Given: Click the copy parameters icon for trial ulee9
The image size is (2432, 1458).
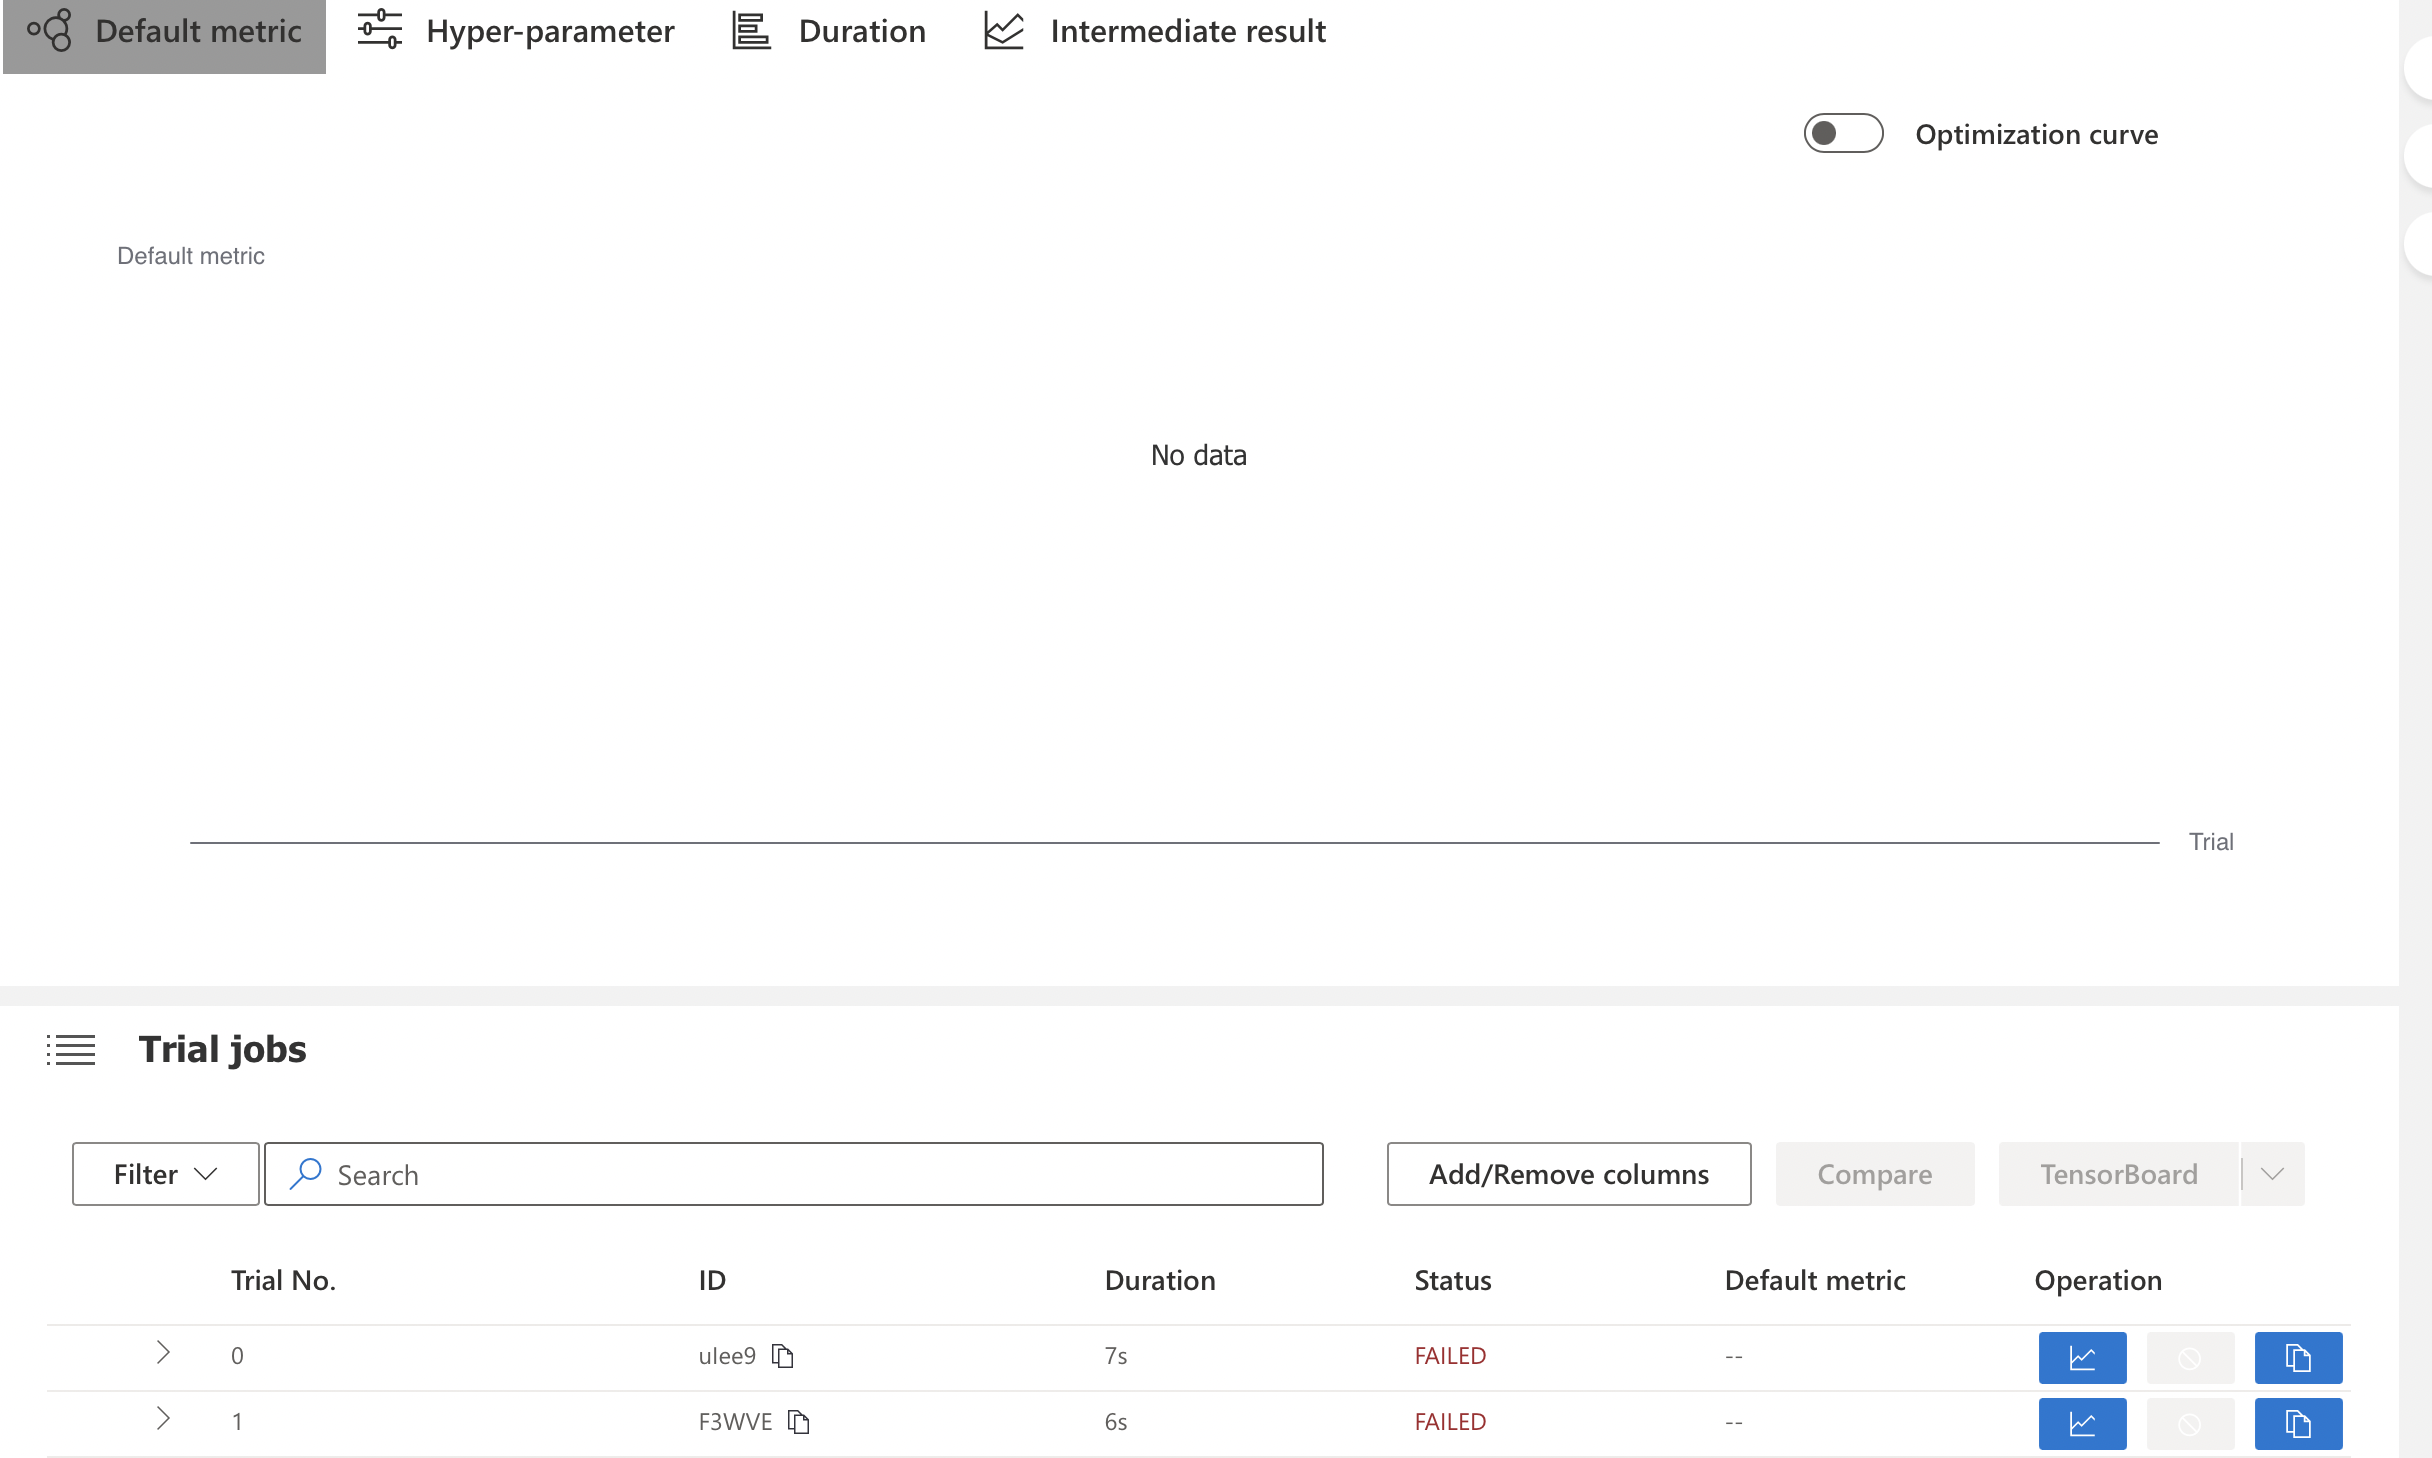Looking at the screenshot, I should [x=2298, y=1357].
